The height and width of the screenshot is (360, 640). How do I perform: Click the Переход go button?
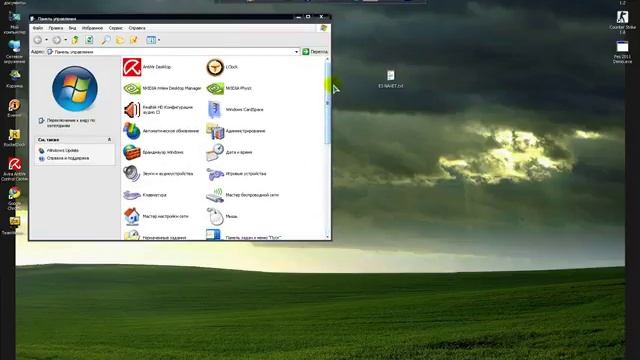315,52
